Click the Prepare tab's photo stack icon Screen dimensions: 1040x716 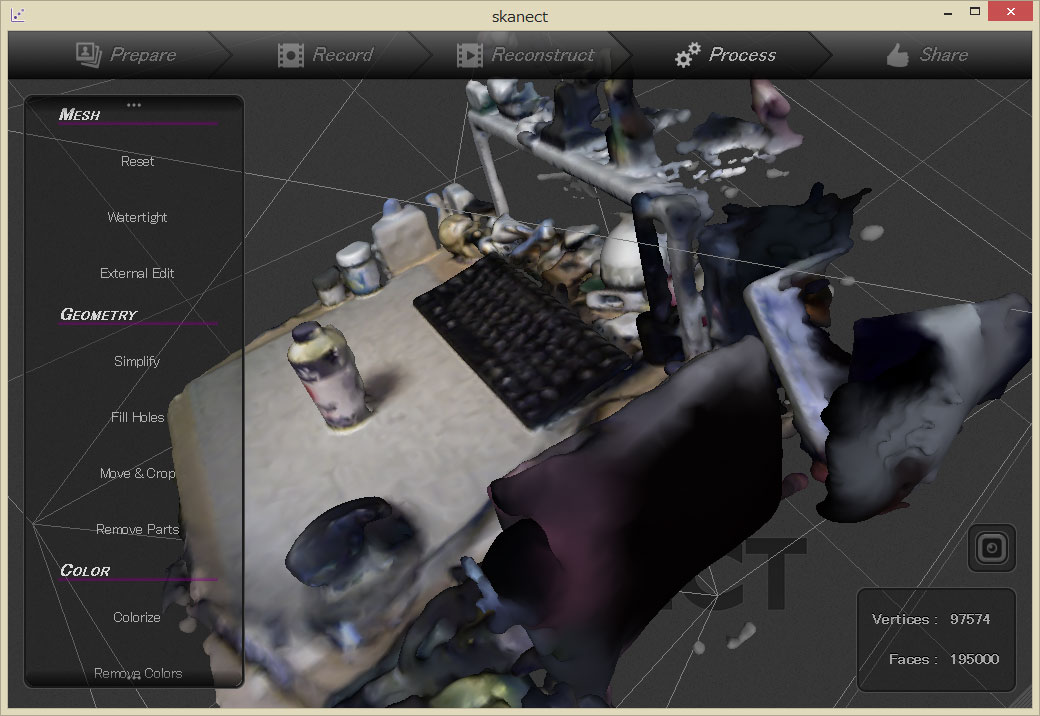coord(89,54)
